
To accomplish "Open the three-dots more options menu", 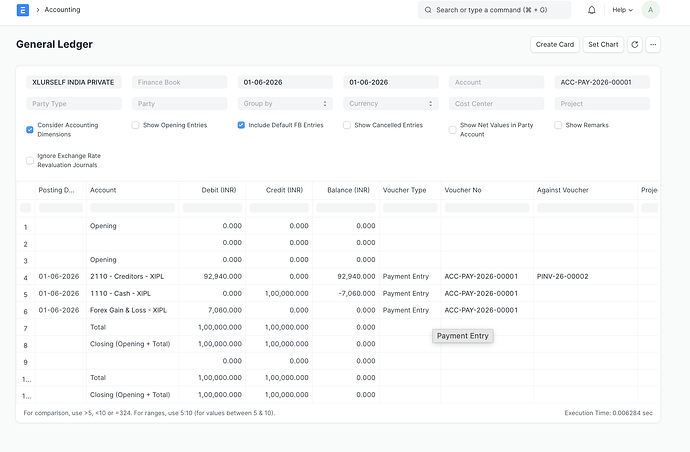I will tap(653, 44).
